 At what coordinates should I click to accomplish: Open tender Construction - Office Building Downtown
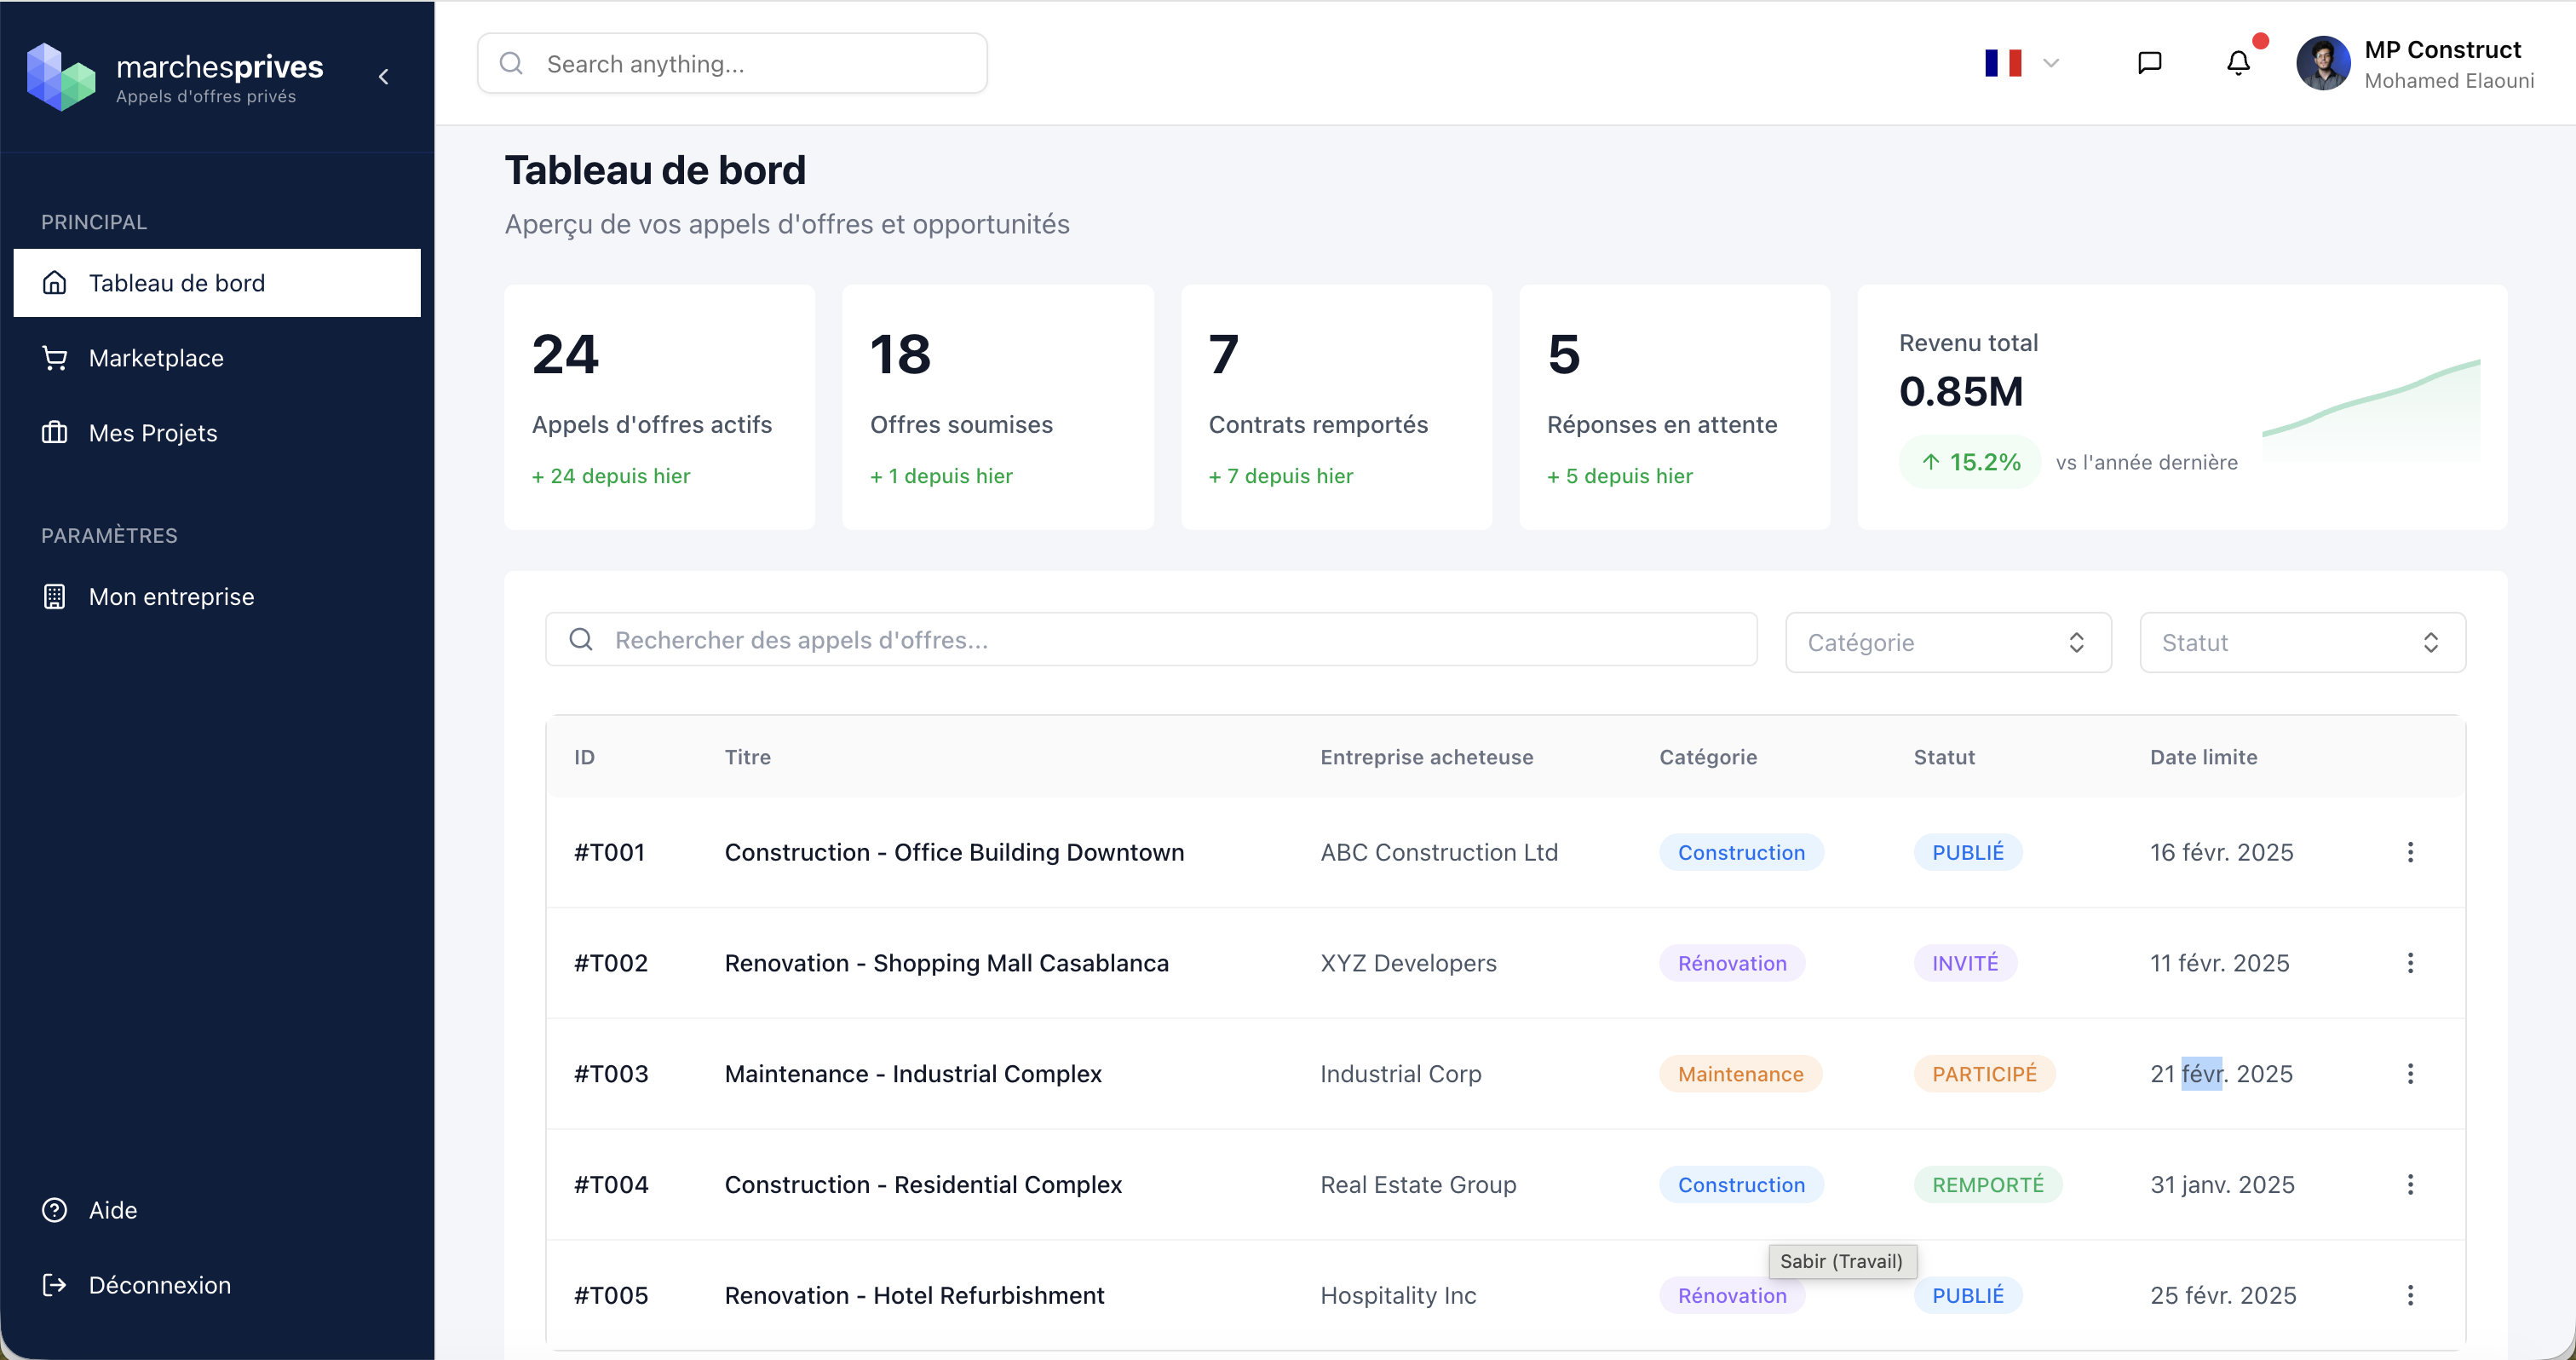[953, 852]
